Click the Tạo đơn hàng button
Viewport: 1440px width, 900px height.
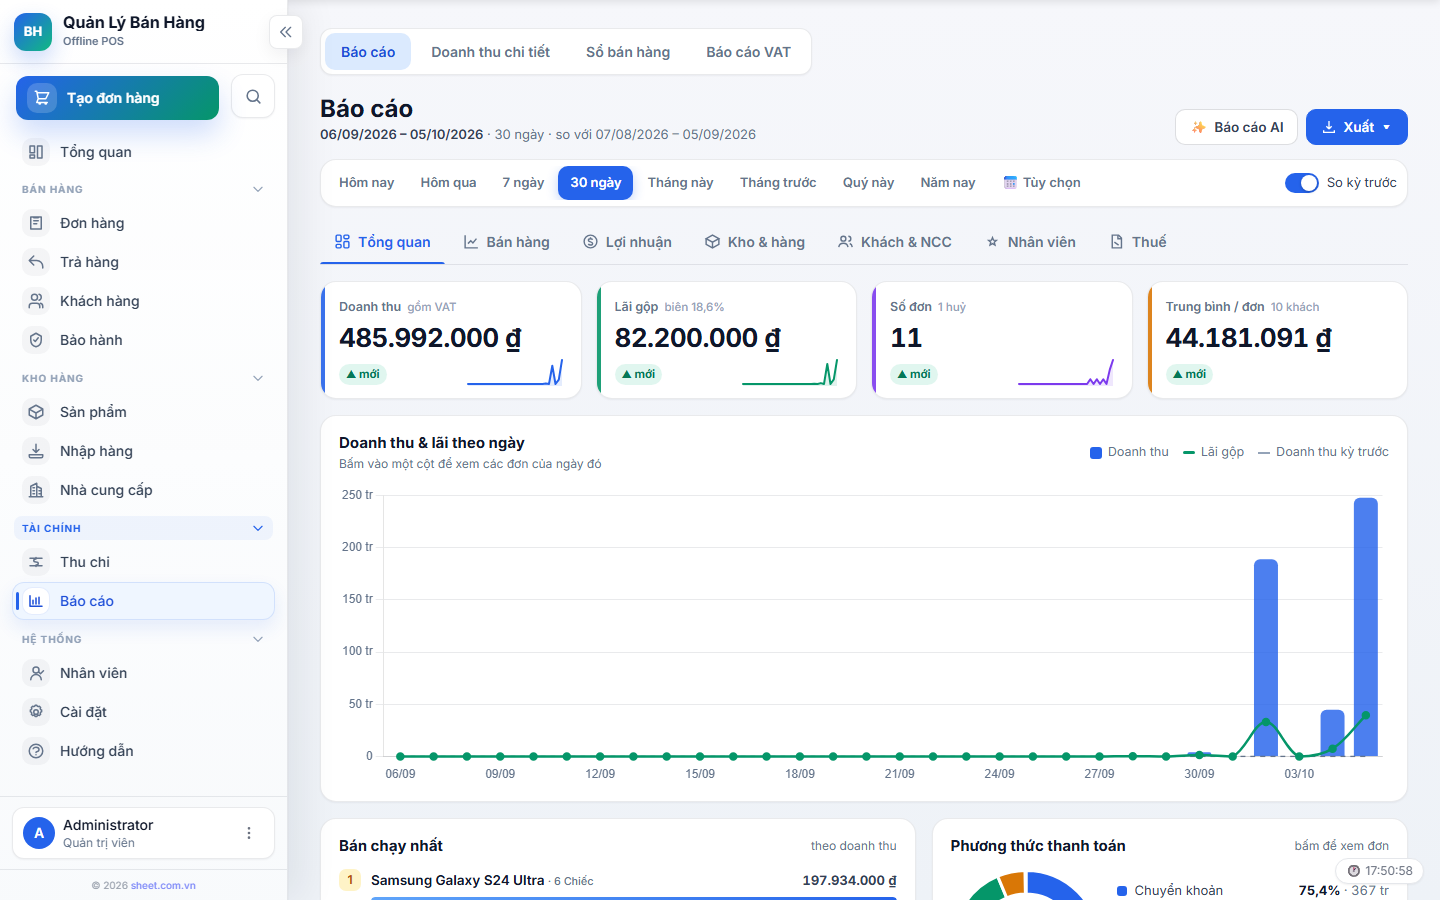[x=118, y=98]
